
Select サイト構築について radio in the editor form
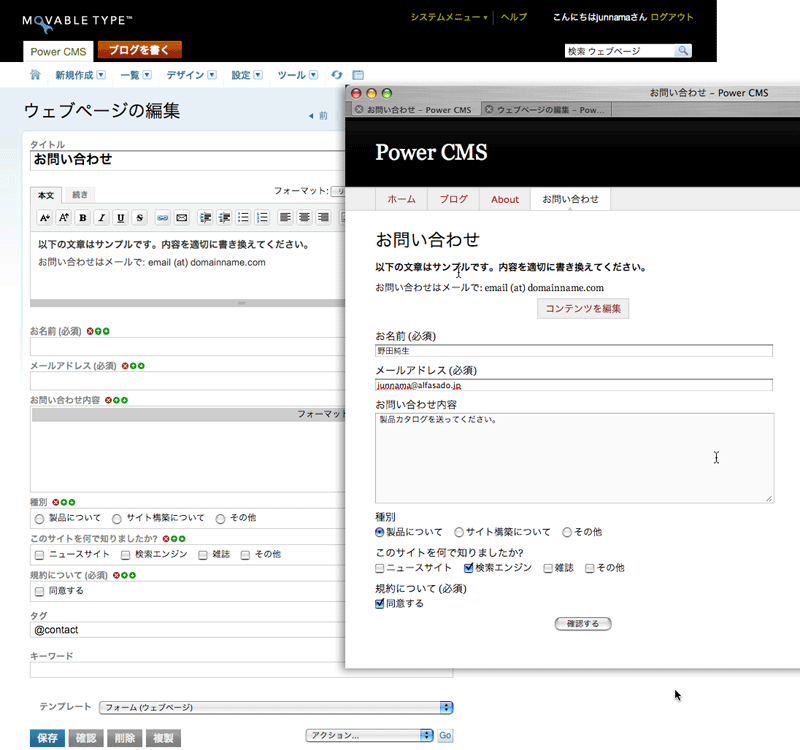point(117,519)
